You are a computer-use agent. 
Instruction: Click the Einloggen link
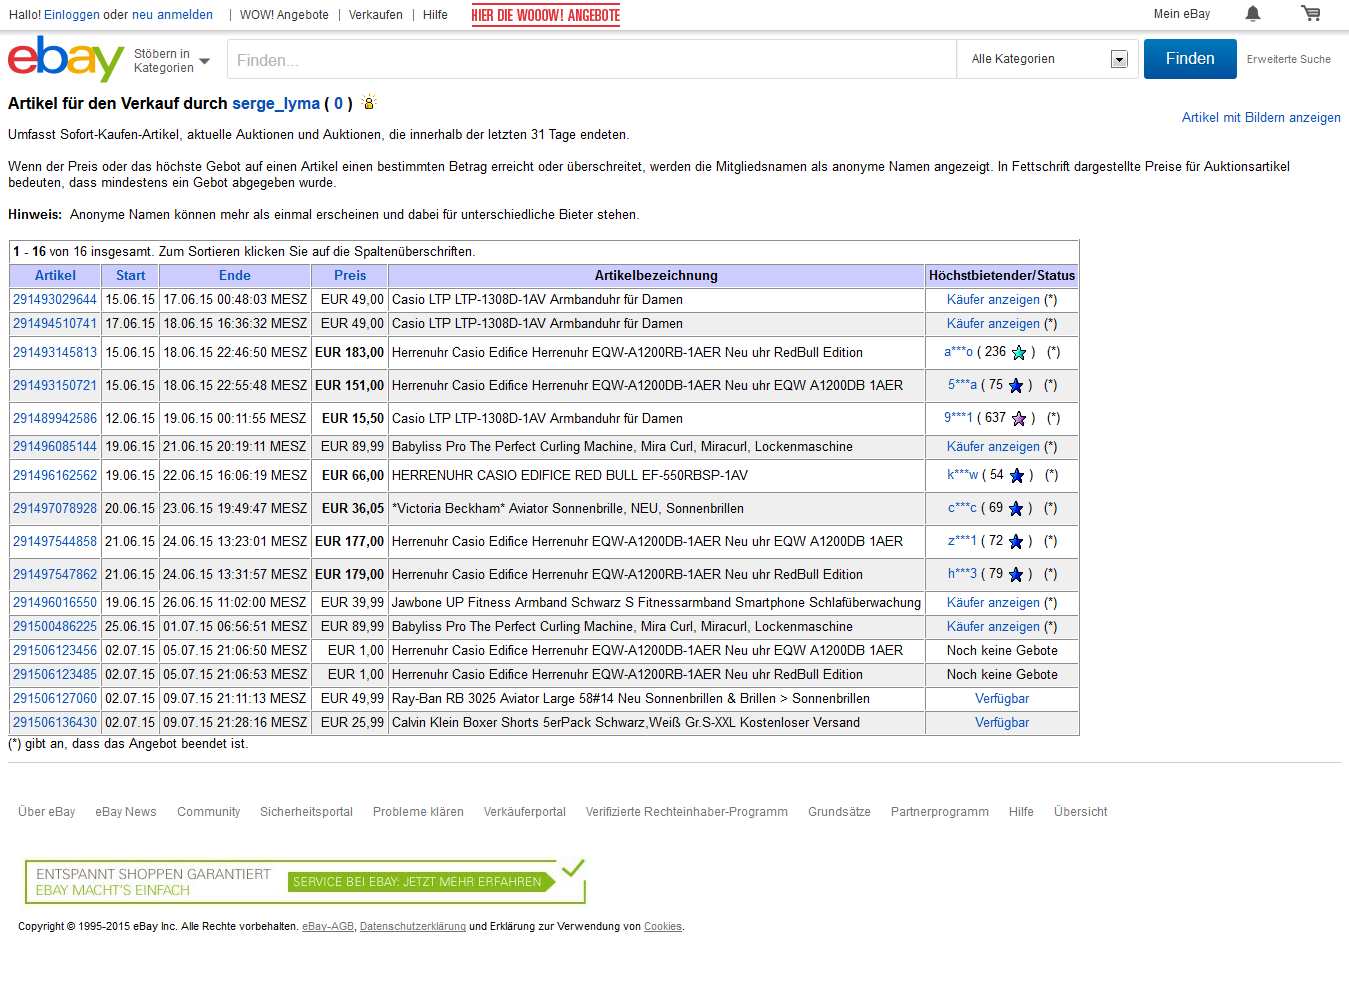click(x=72, y=15)
